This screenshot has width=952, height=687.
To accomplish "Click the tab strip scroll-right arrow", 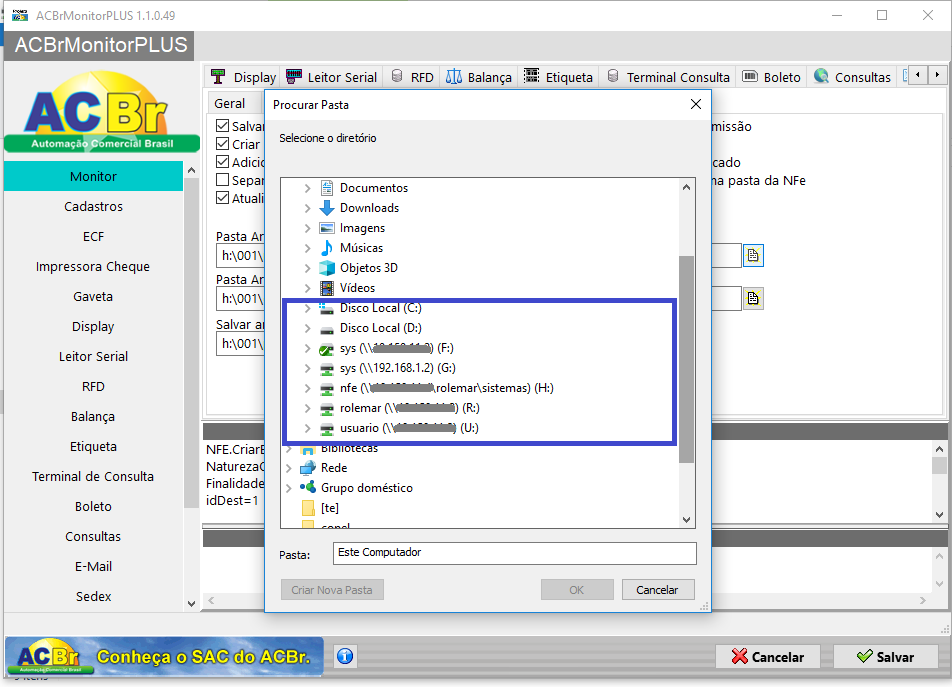I will pos(937,75).
